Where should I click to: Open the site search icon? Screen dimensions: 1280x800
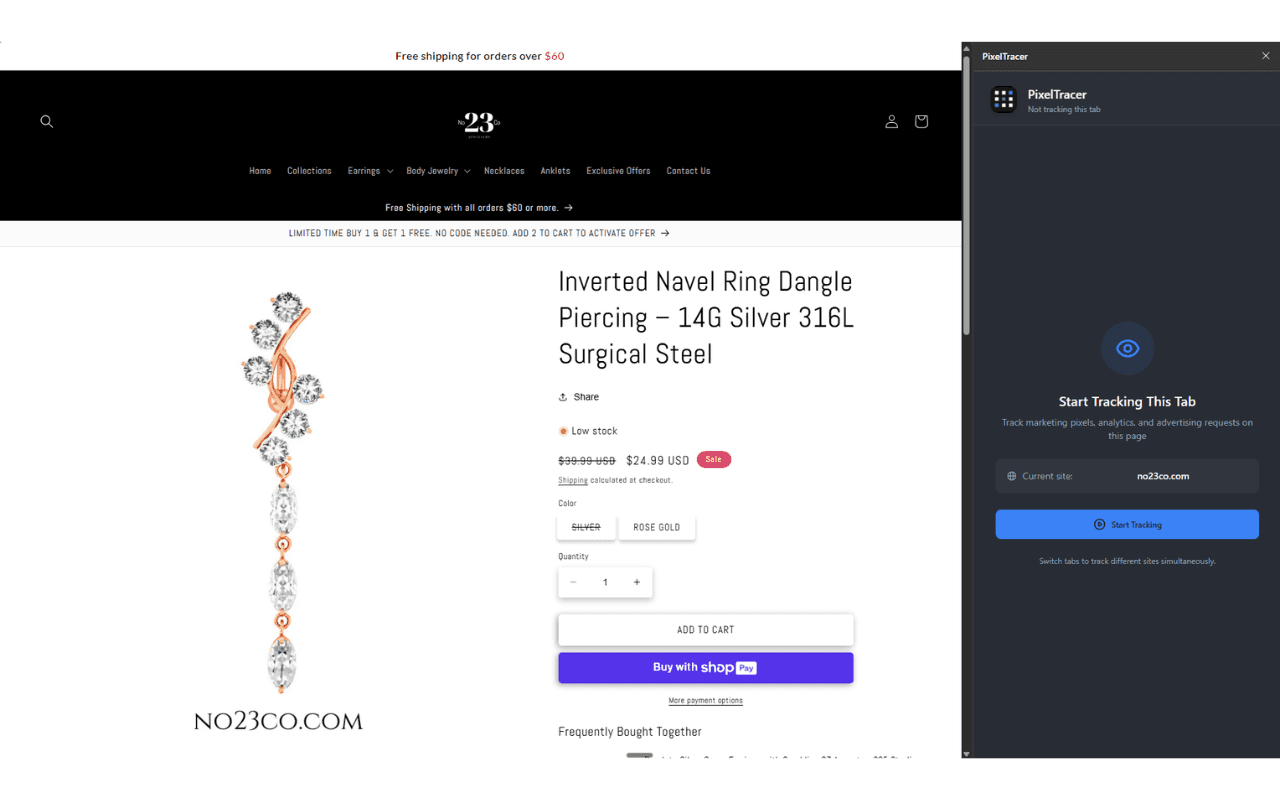click(x=46, y=121)
